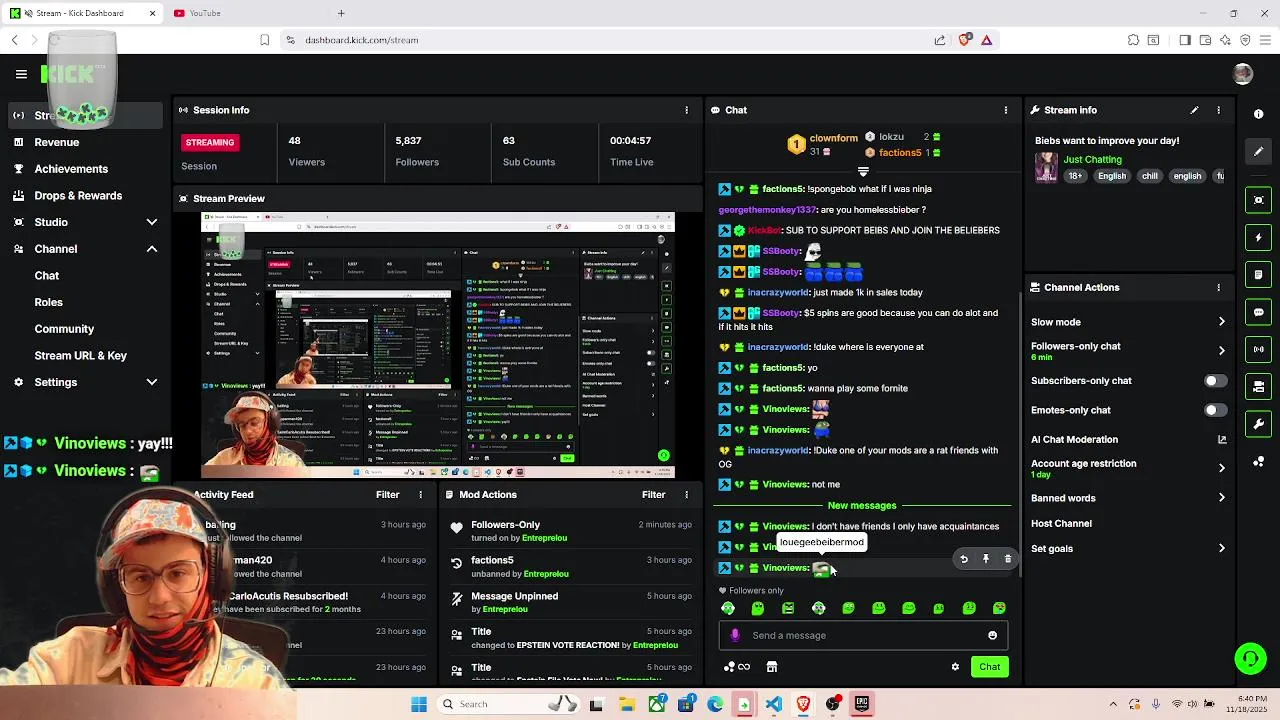1280x720 pixels.
Task: Open Set goals arrow
Action: [x=1221, y=549]
